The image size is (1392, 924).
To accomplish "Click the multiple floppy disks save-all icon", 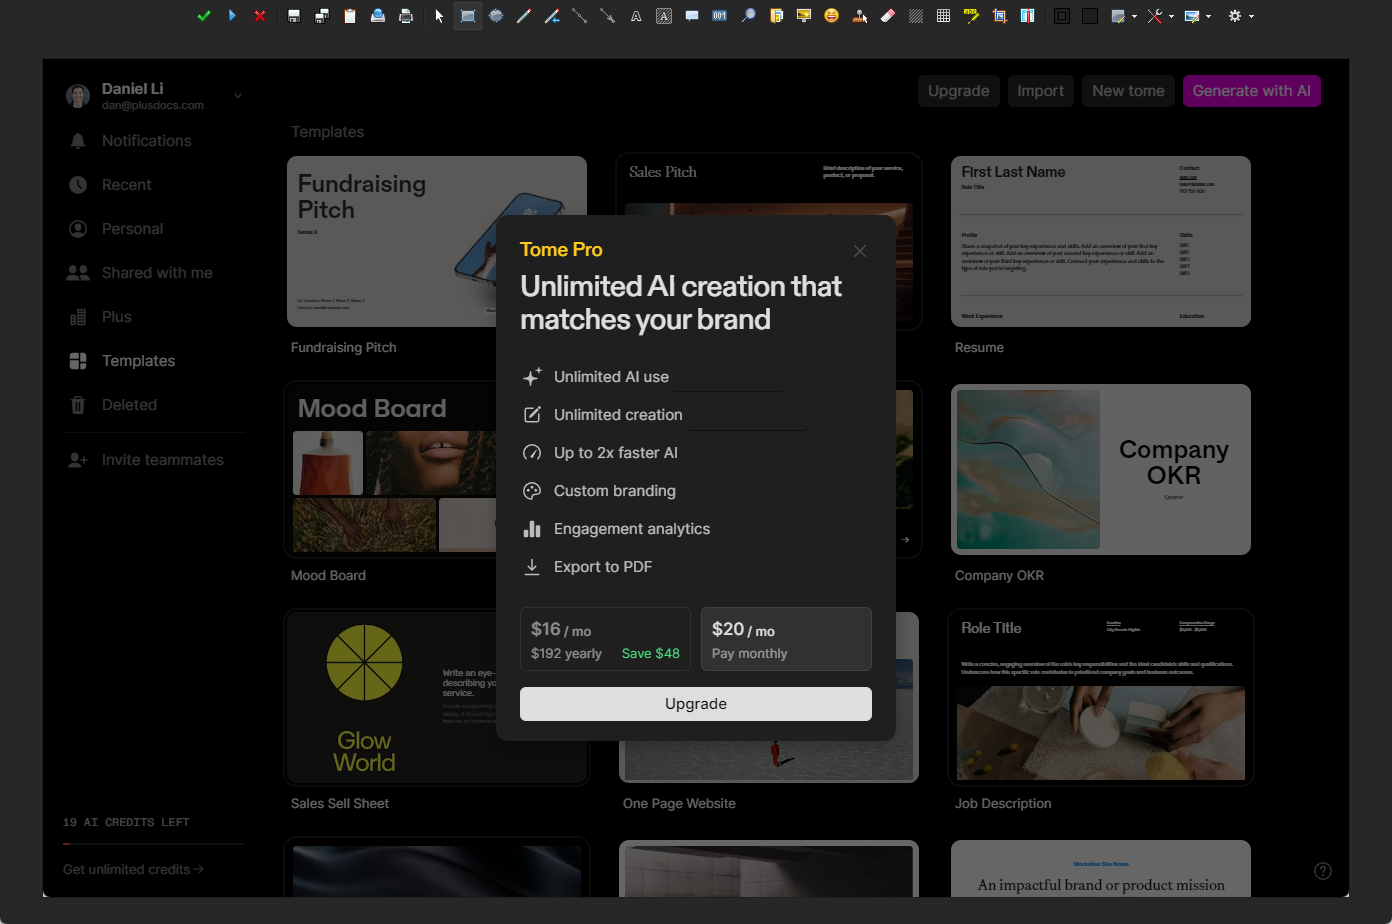I will point(322,16).
